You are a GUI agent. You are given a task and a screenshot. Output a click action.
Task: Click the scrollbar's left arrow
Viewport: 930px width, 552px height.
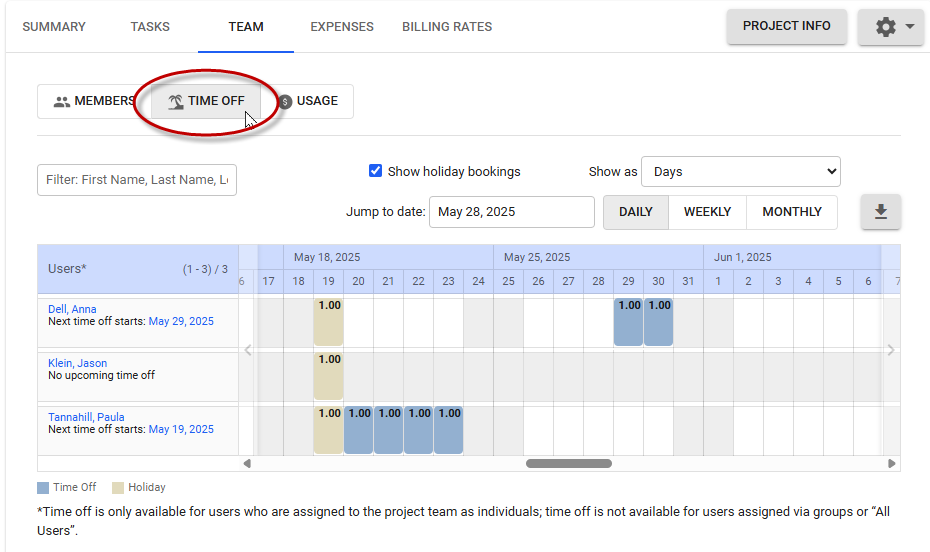[247, 463]
